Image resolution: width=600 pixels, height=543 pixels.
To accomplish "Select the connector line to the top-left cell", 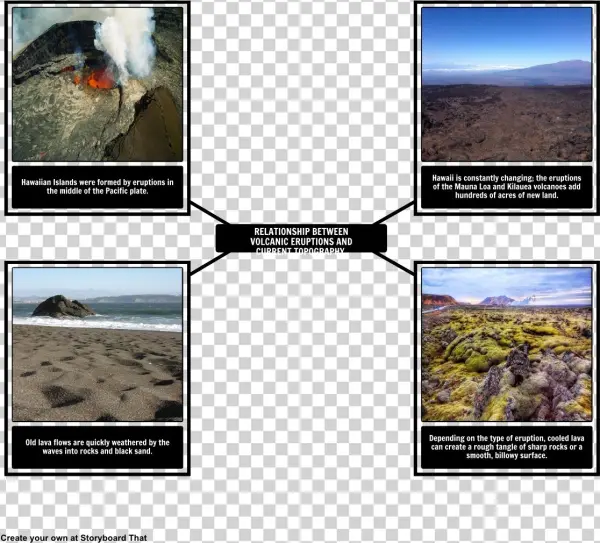I will [x=207, y=214].
